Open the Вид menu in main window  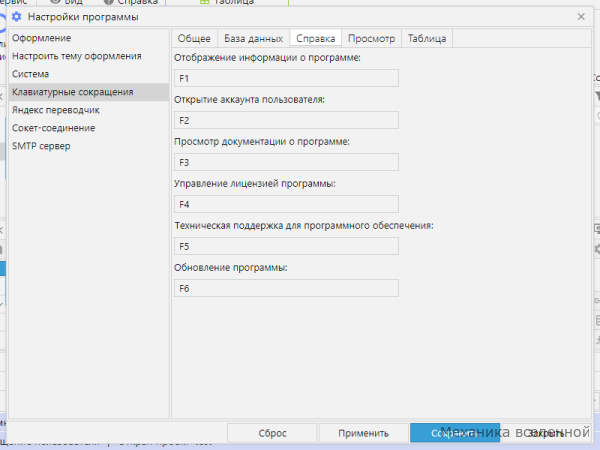pos(67,2)
